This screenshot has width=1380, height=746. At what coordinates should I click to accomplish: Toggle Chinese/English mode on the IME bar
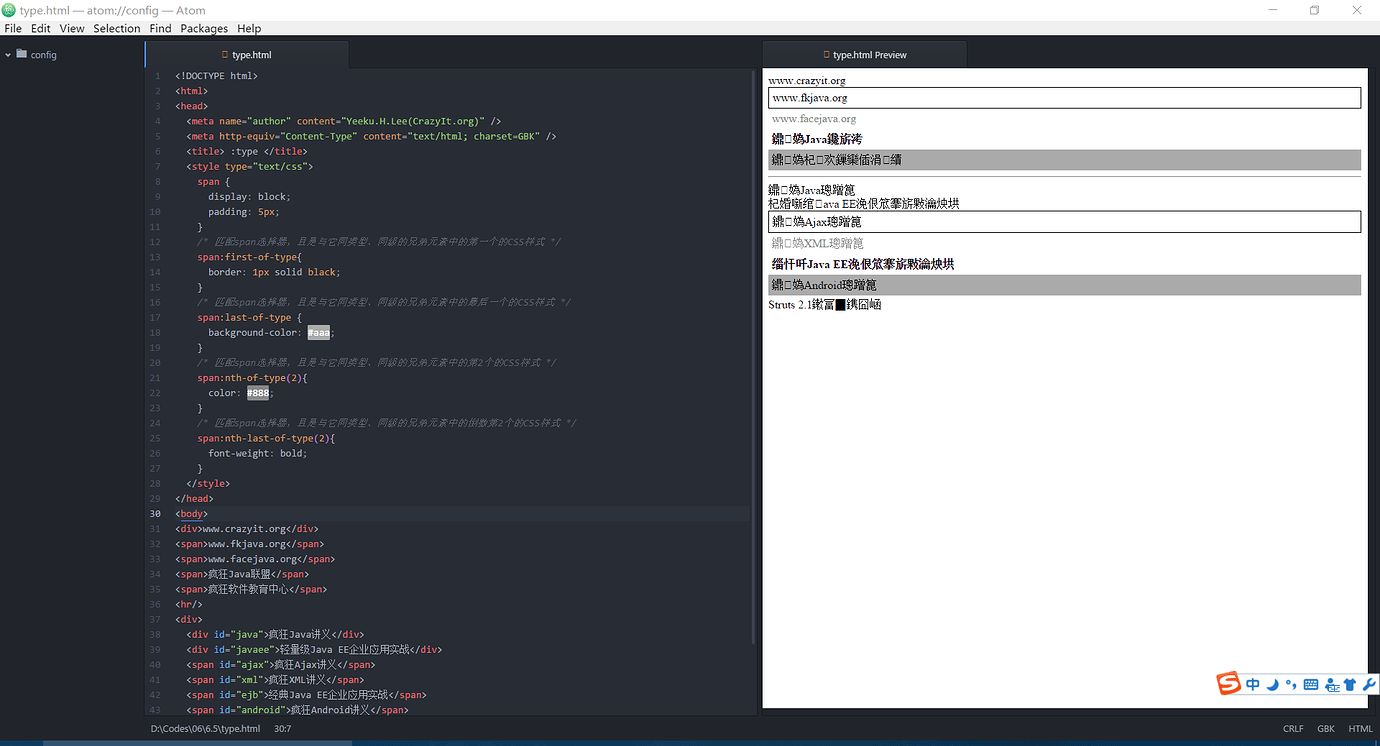coord(1253,685)
